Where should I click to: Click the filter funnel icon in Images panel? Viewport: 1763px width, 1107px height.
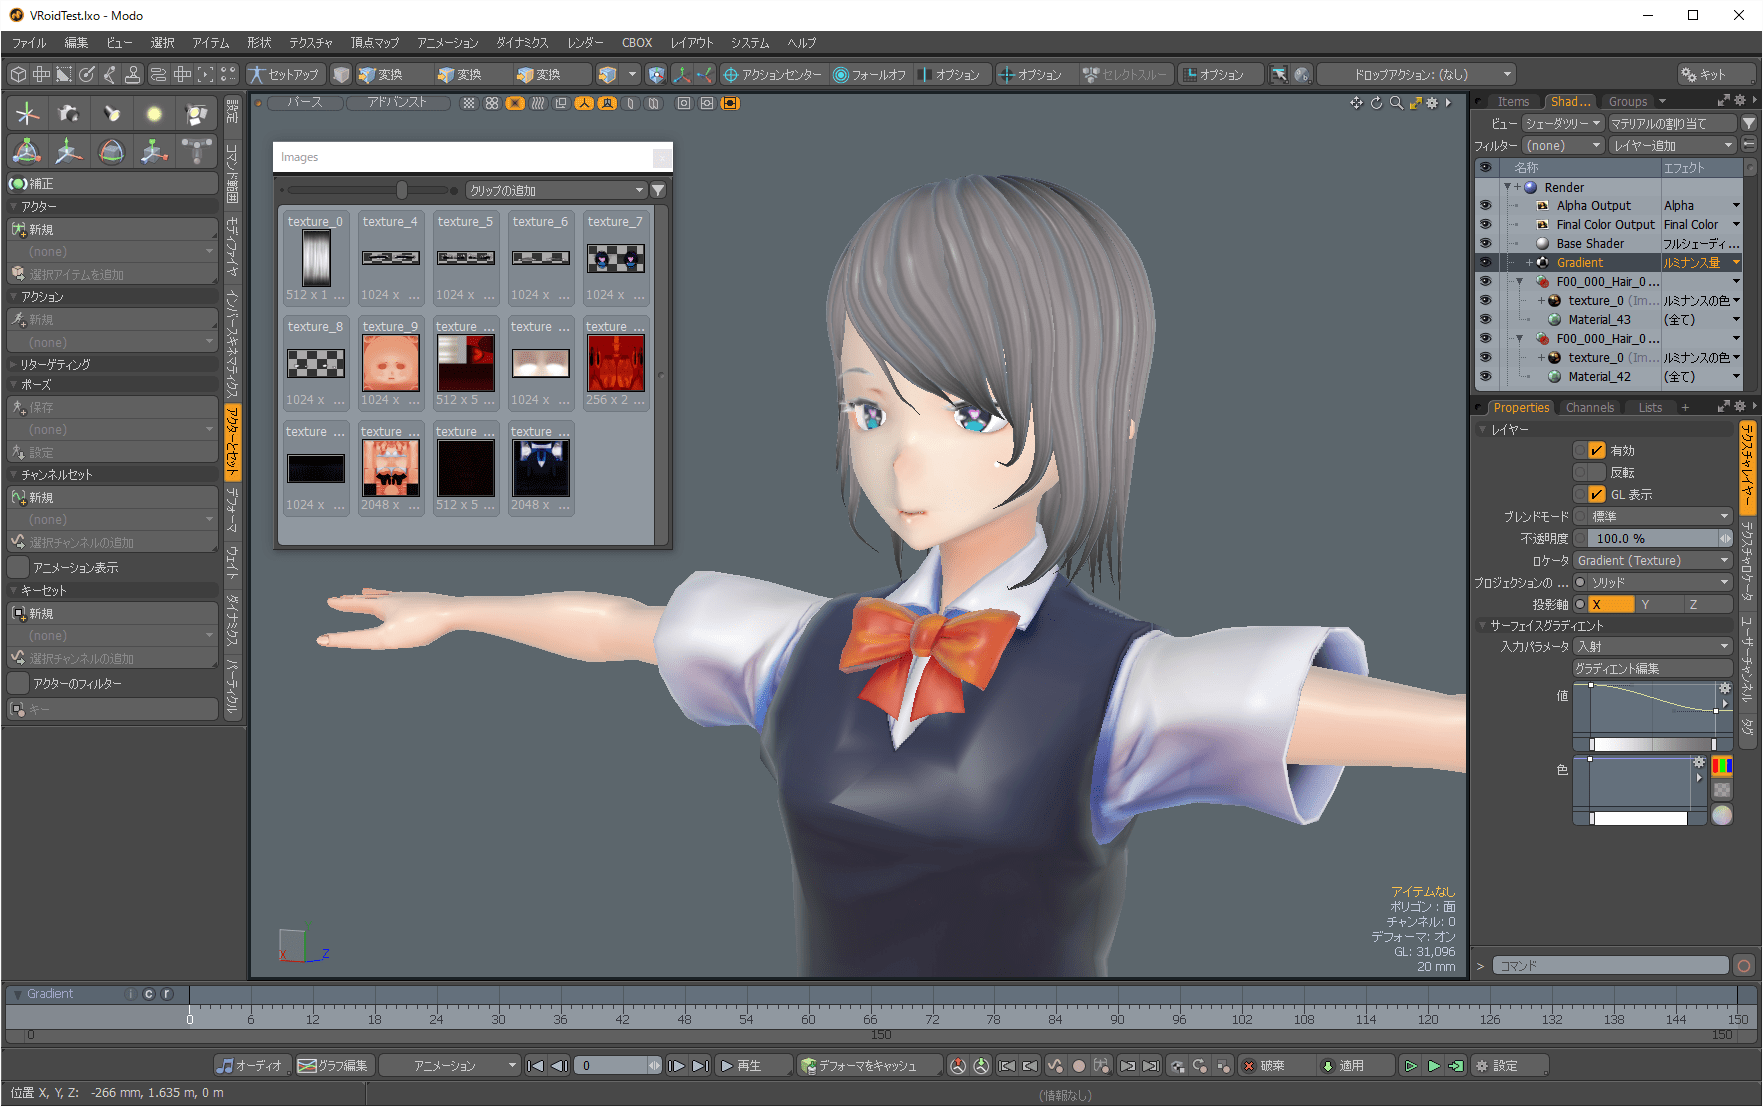pos(658,190)
